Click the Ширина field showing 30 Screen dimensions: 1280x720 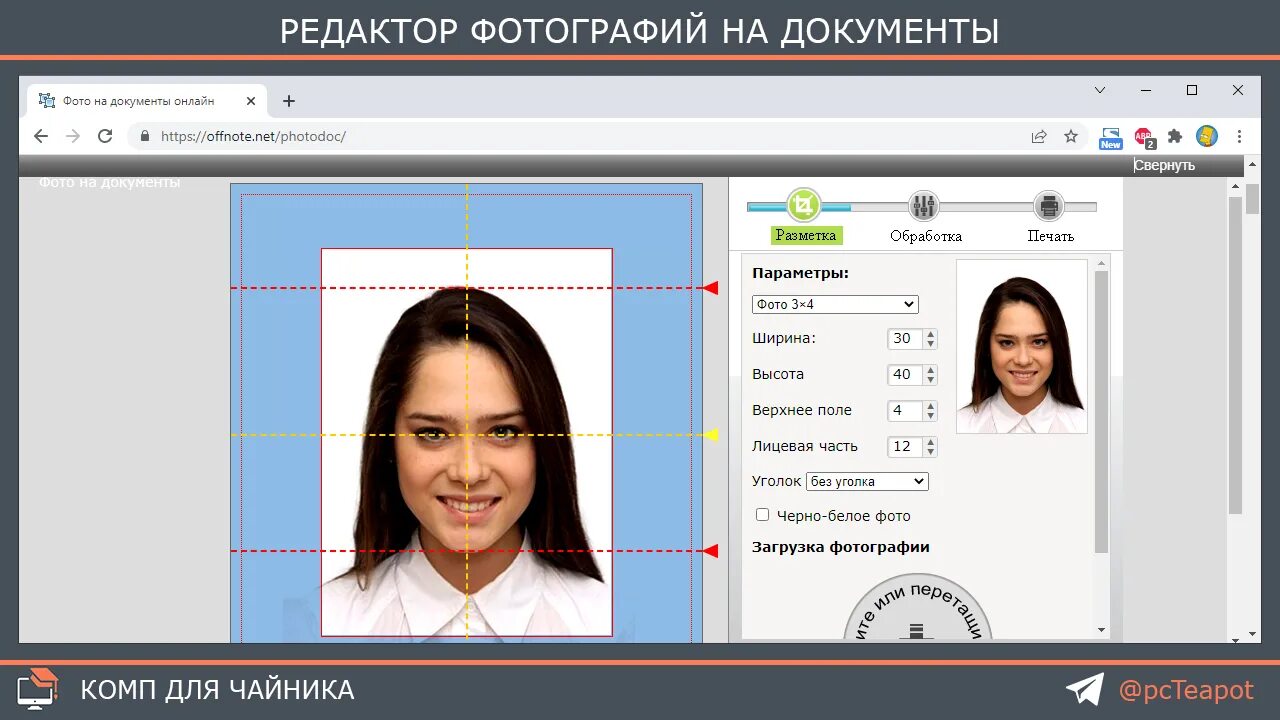coord(906,338)
